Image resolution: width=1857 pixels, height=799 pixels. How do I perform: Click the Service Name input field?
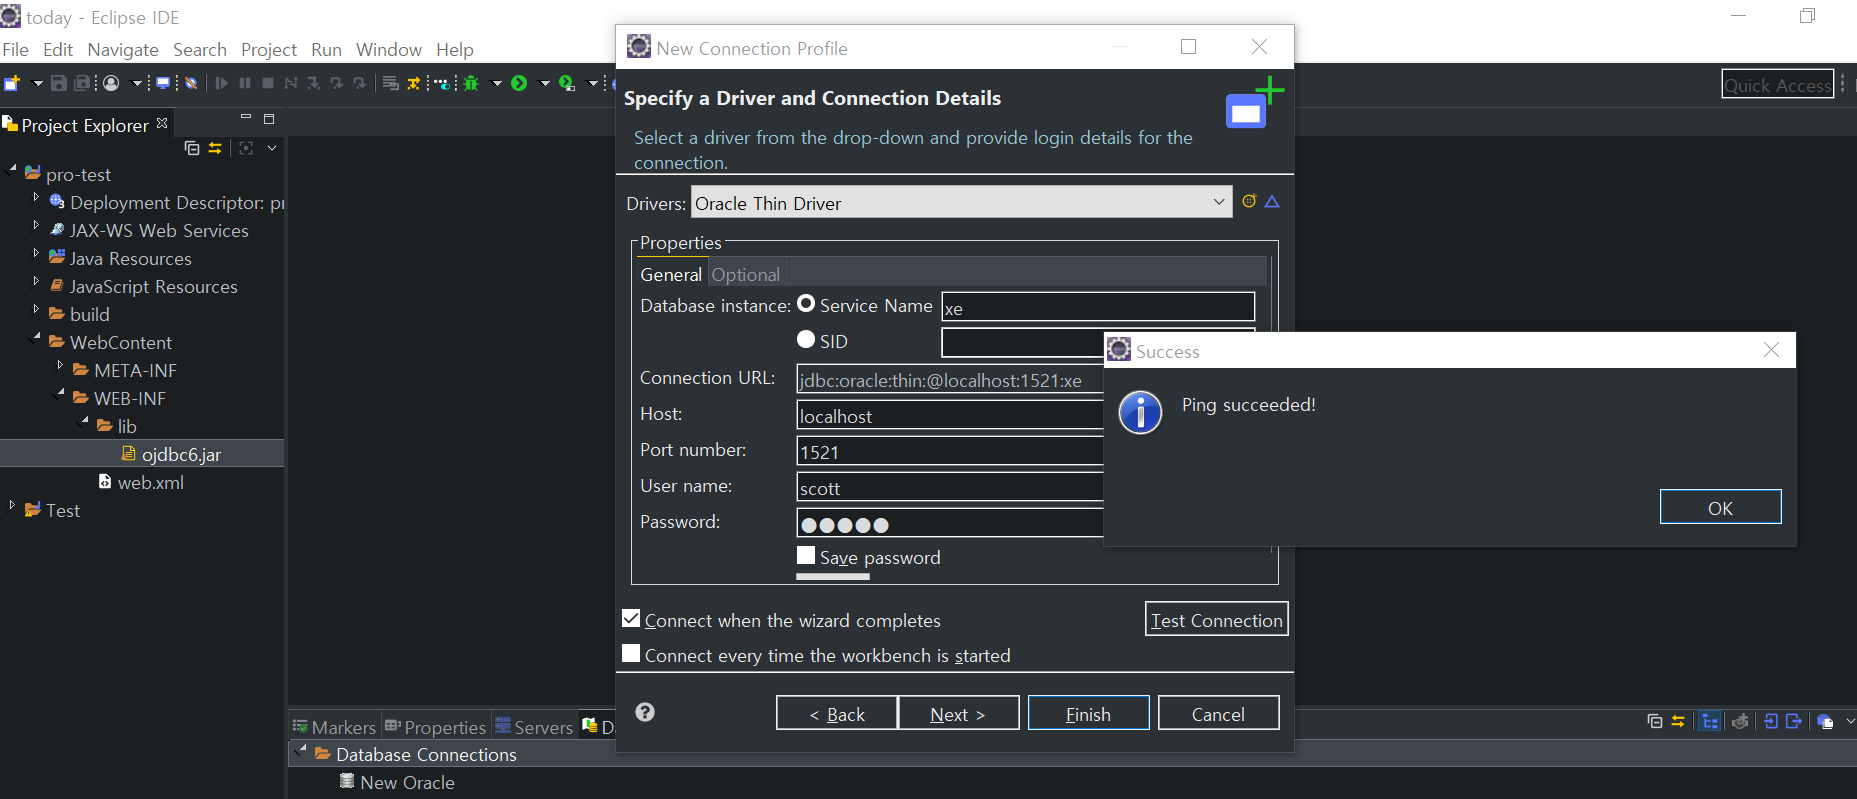(1098, 307)
